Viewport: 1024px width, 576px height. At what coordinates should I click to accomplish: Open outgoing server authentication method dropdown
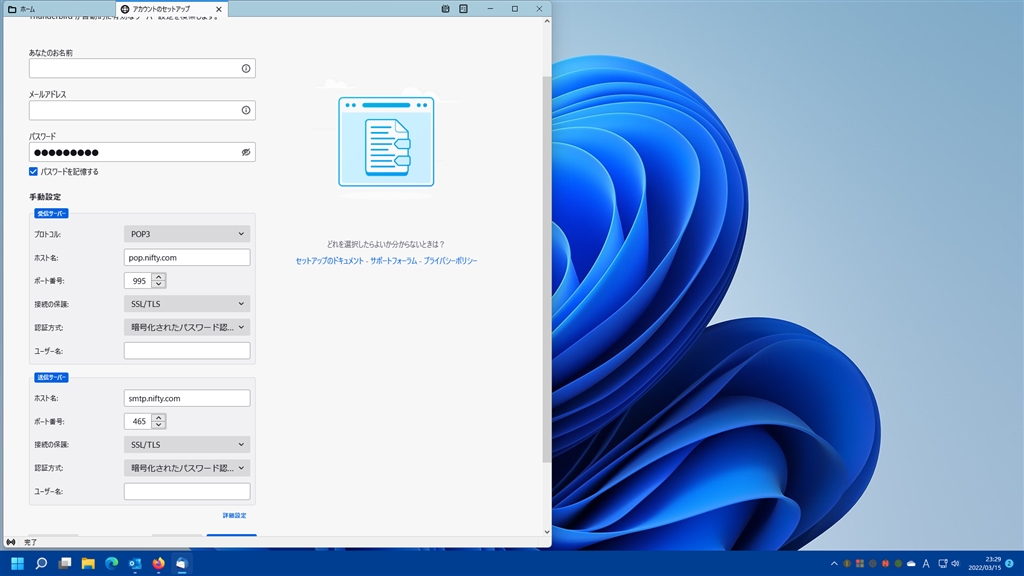pos(186,468)
